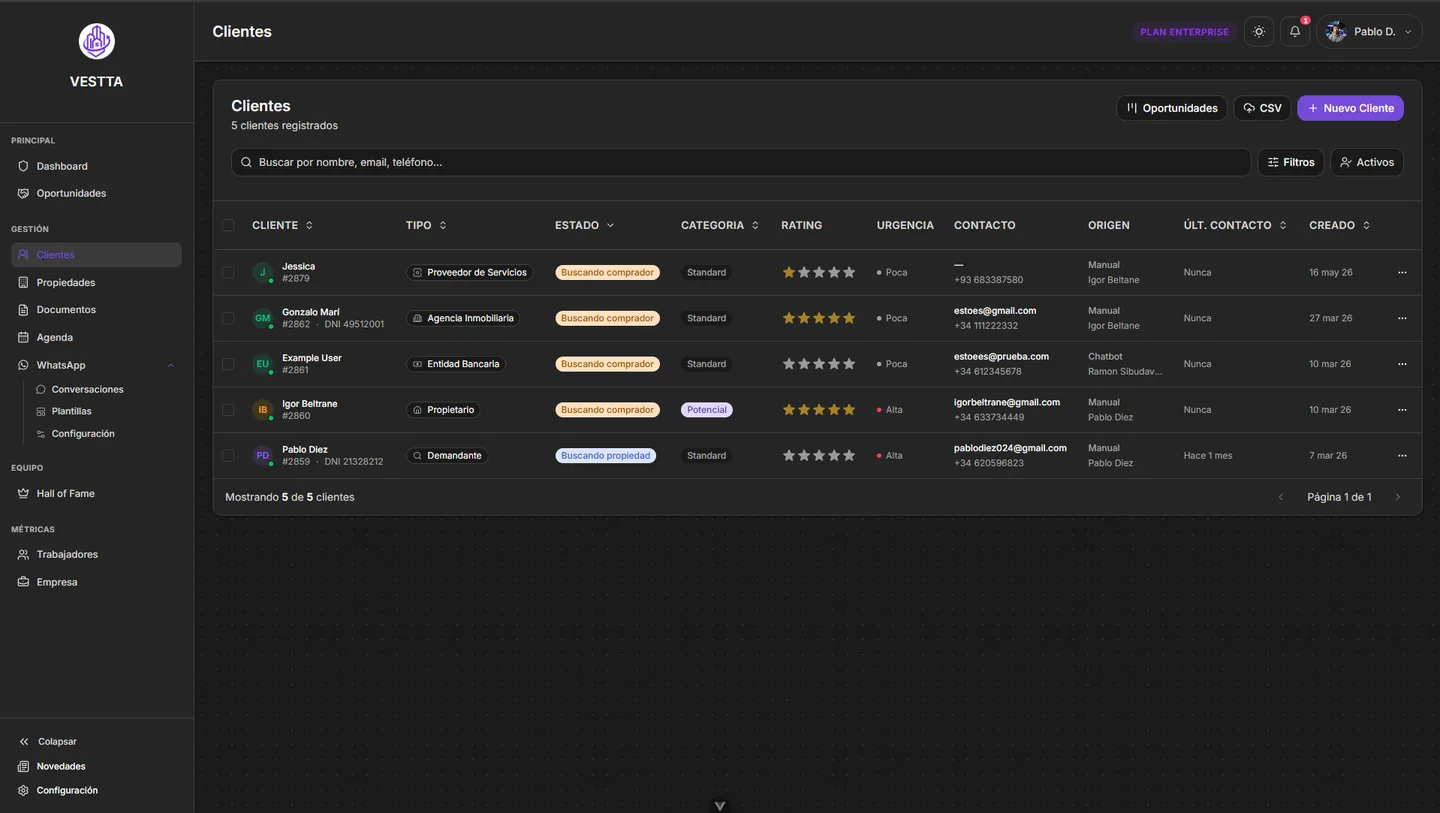The height and width of the screenshot is (813, 1440).
Task: Open row actions menu for Example User
Action: 1402,364
